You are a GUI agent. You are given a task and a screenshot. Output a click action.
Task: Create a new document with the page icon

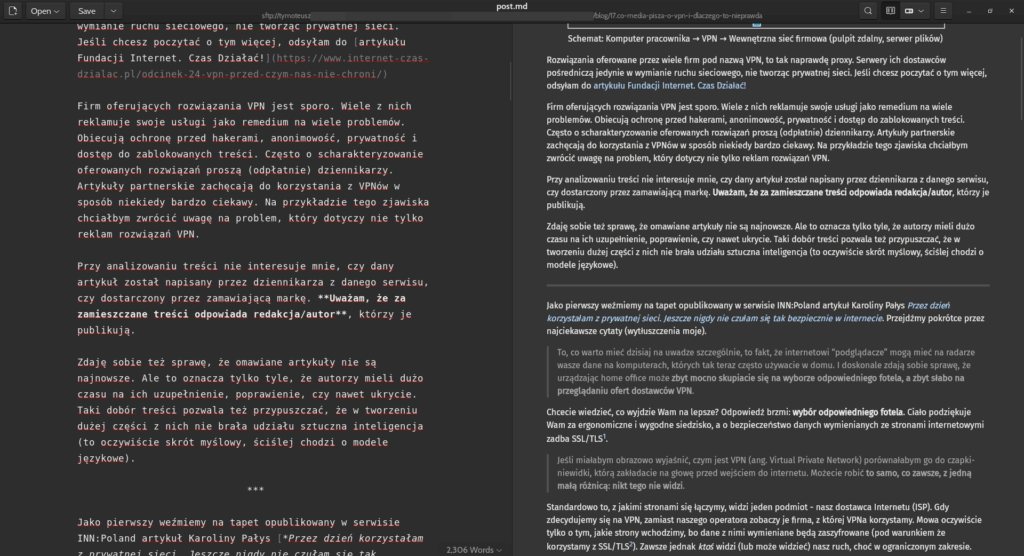(x=12, y=10)
